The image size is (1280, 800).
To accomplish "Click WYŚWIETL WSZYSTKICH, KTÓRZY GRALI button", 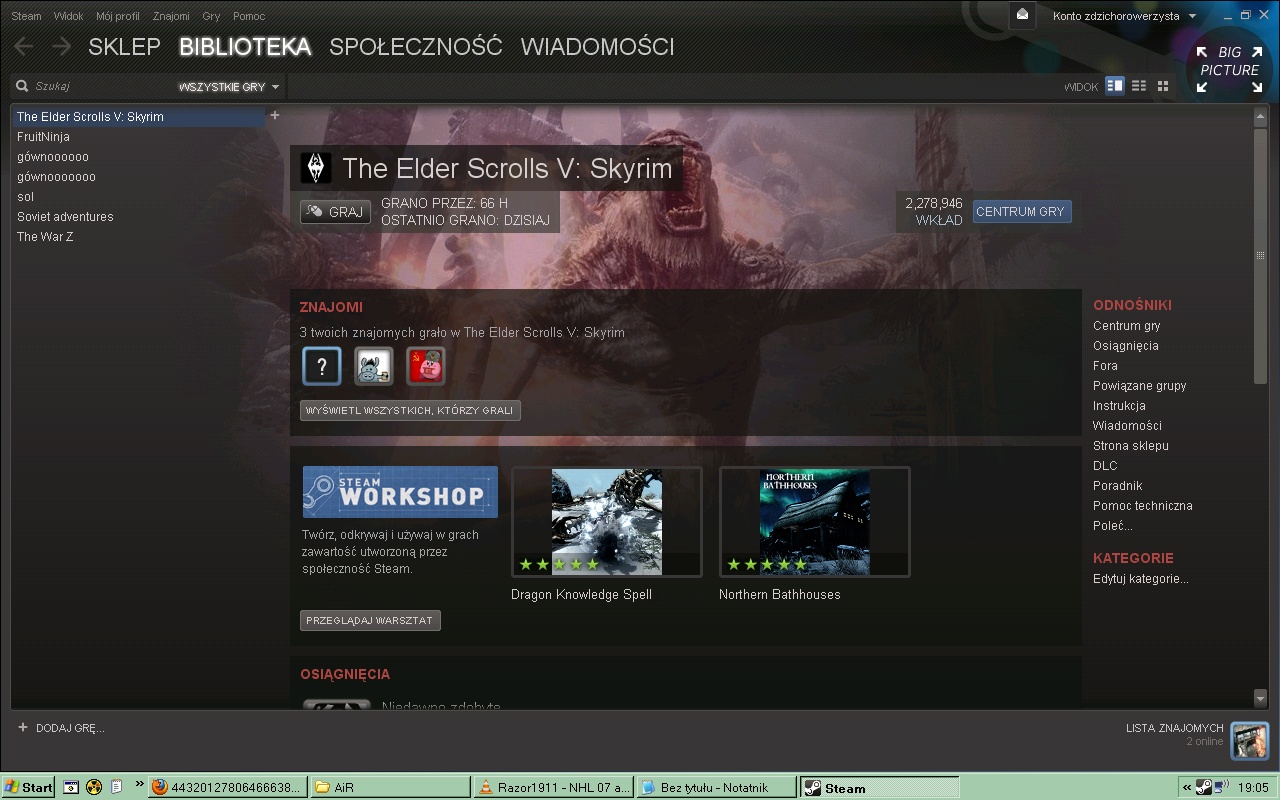I will [x=410, y=410].
